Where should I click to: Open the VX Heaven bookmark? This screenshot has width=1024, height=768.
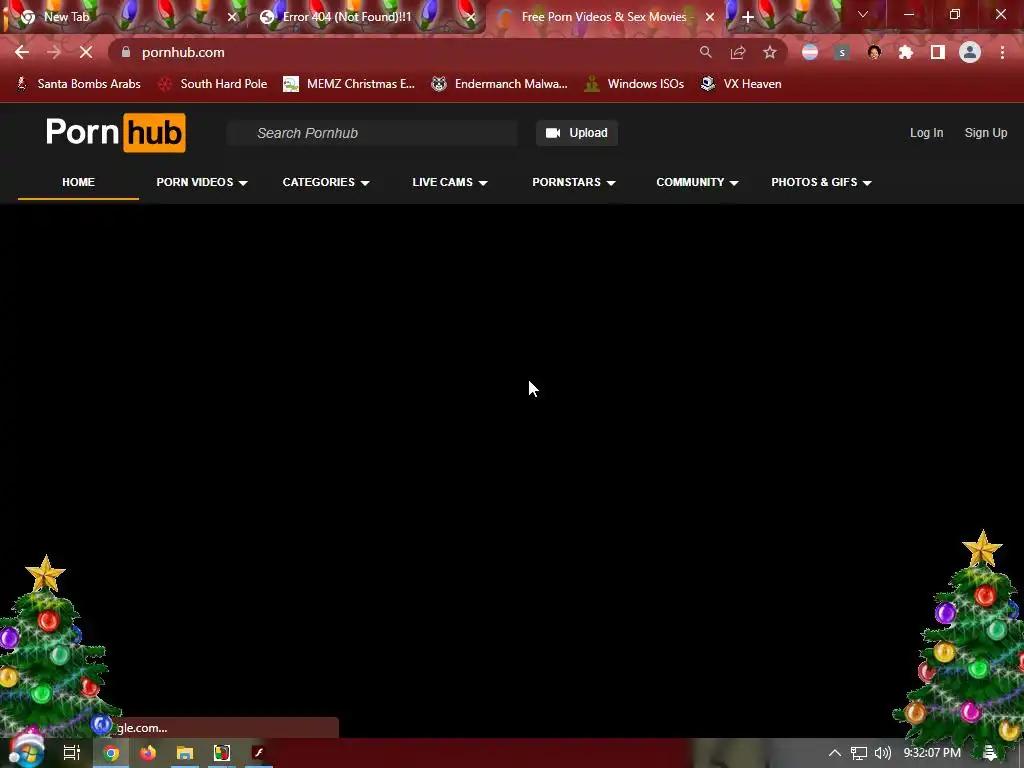point(741,84)
